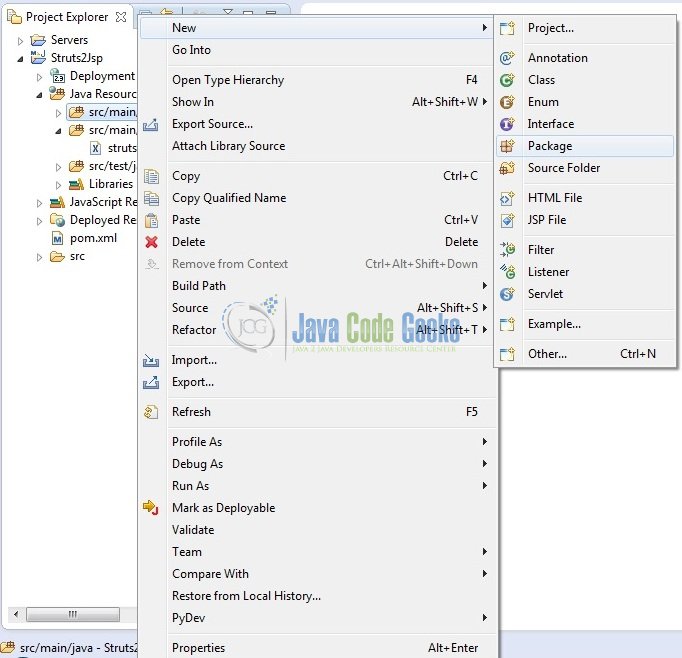The height and width of the screenshot is (658, 682).
Task: Select pom.xml in project tree
Action: coord(93,238)
